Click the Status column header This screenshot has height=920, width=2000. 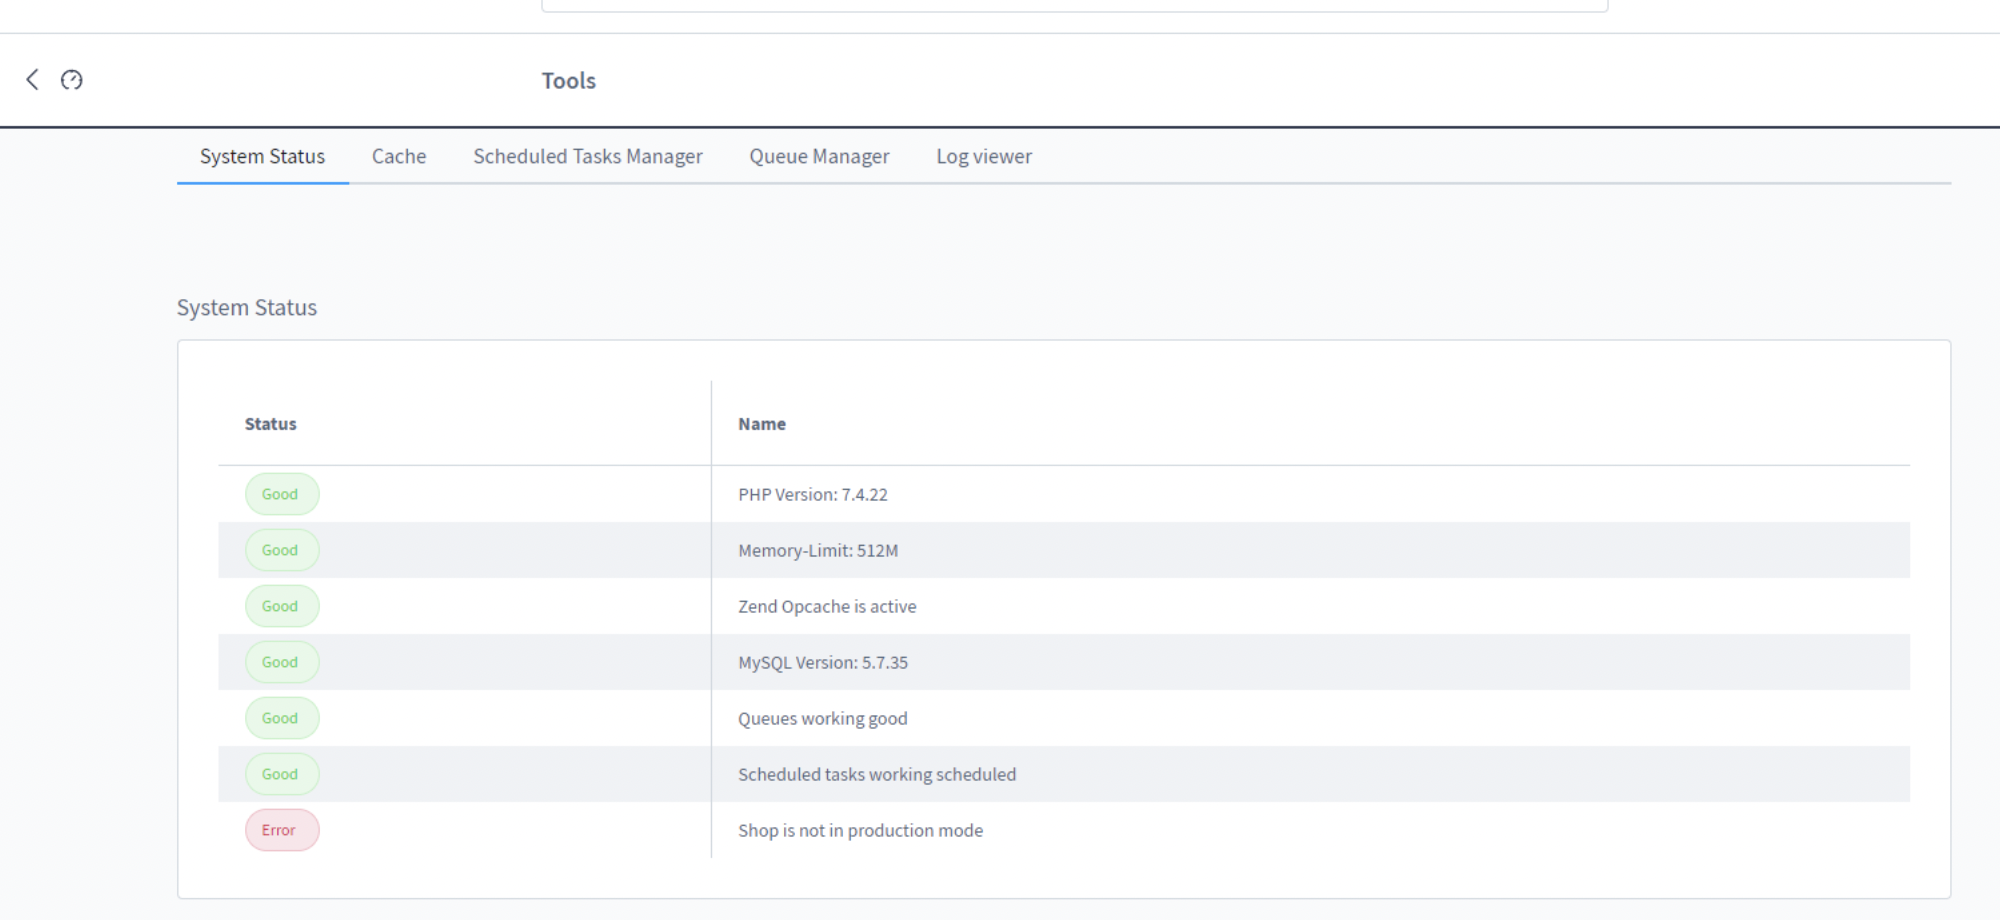[270, 424]
